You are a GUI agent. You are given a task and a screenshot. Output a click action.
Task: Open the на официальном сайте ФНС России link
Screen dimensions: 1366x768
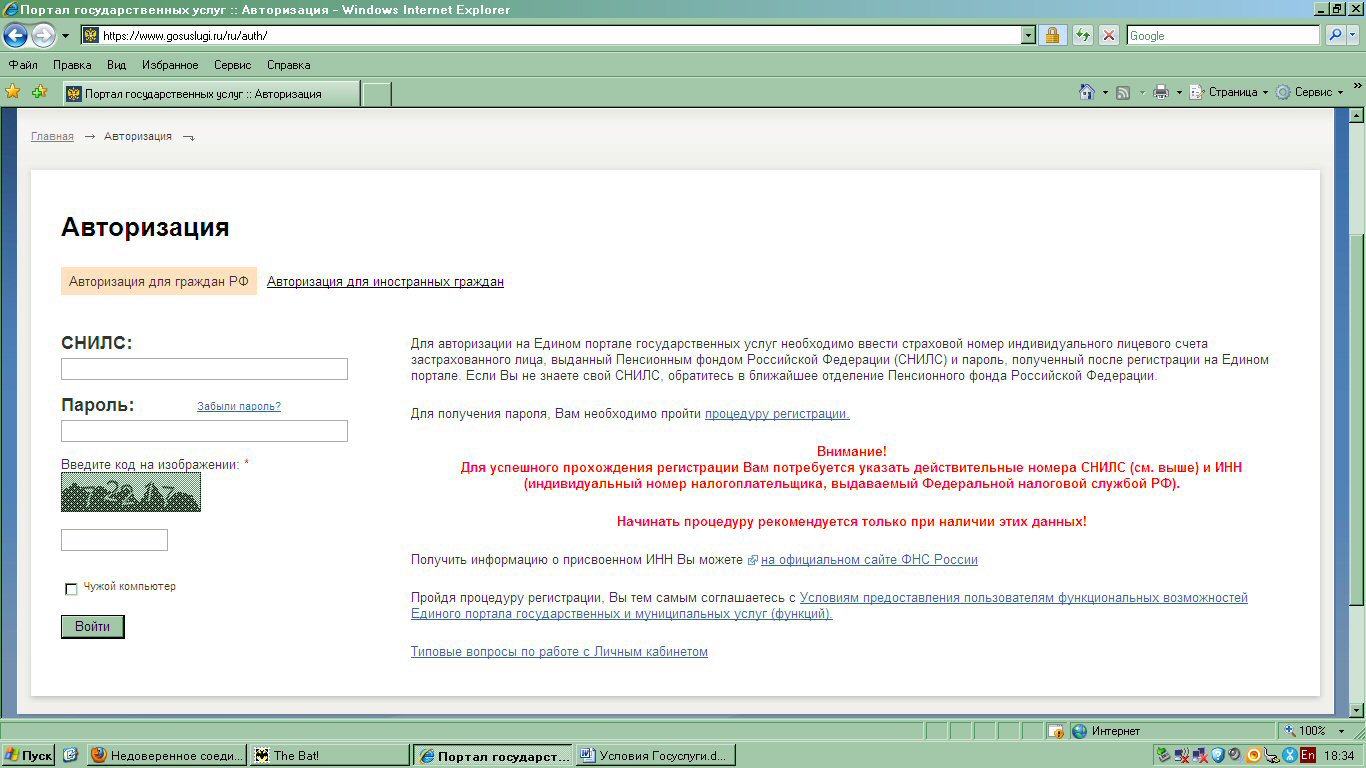(x=869, y=560)
